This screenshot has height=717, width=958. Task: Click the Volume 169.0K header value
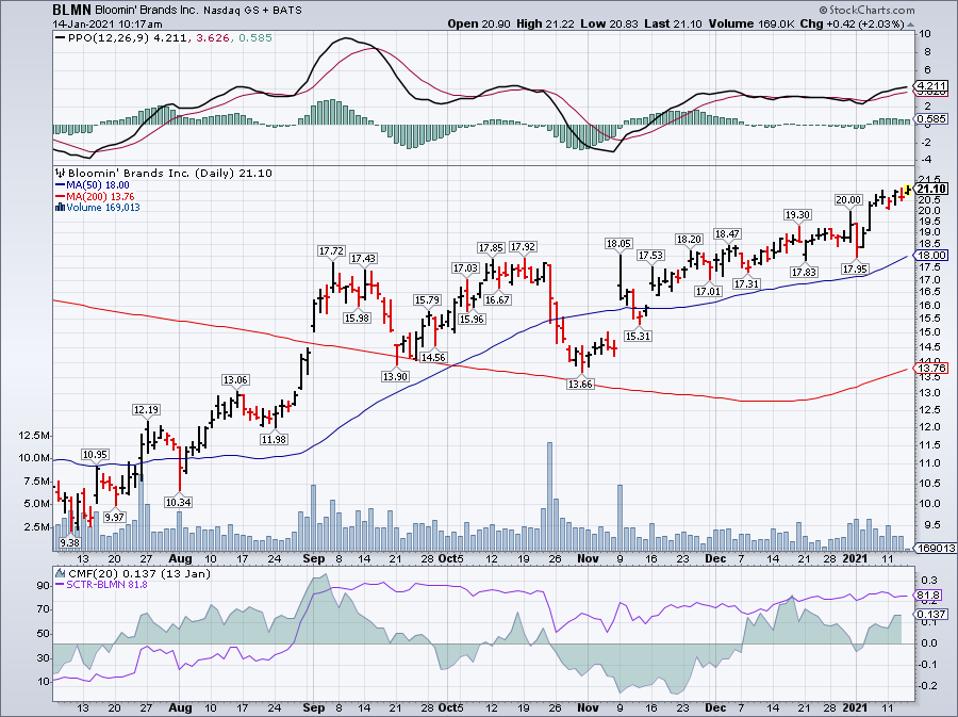point(751,24)
